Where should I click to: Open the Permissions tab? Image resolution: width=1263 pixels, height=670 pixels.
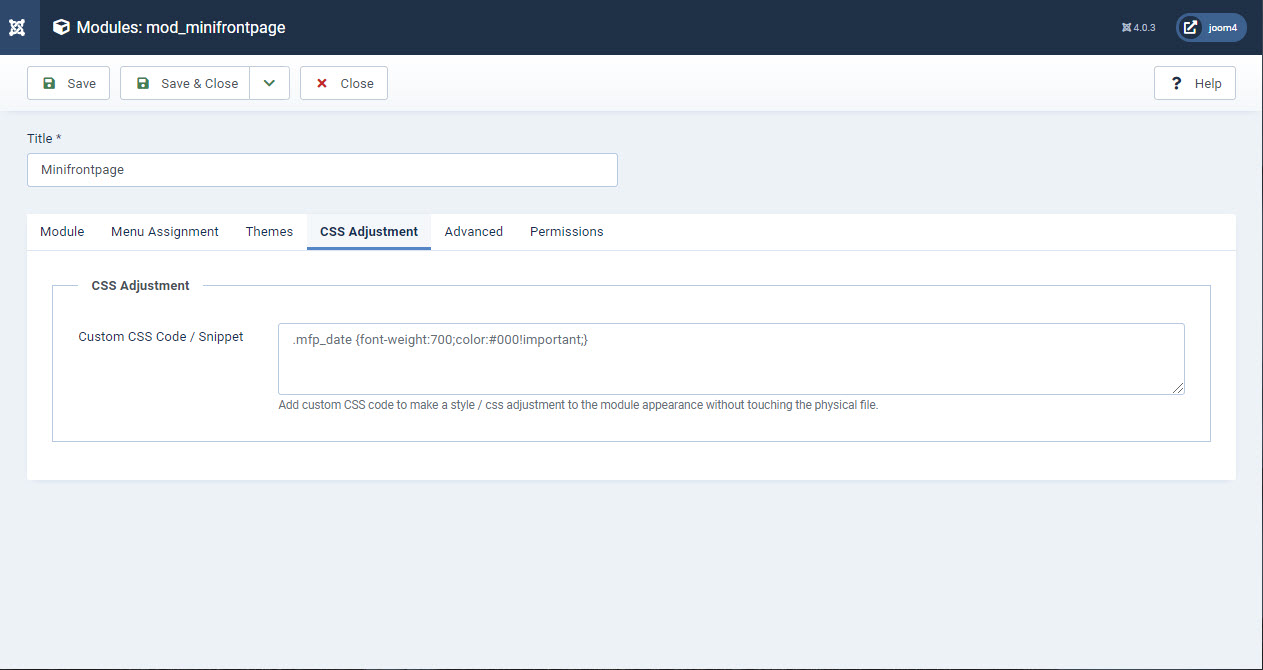[x=567, y=231]
